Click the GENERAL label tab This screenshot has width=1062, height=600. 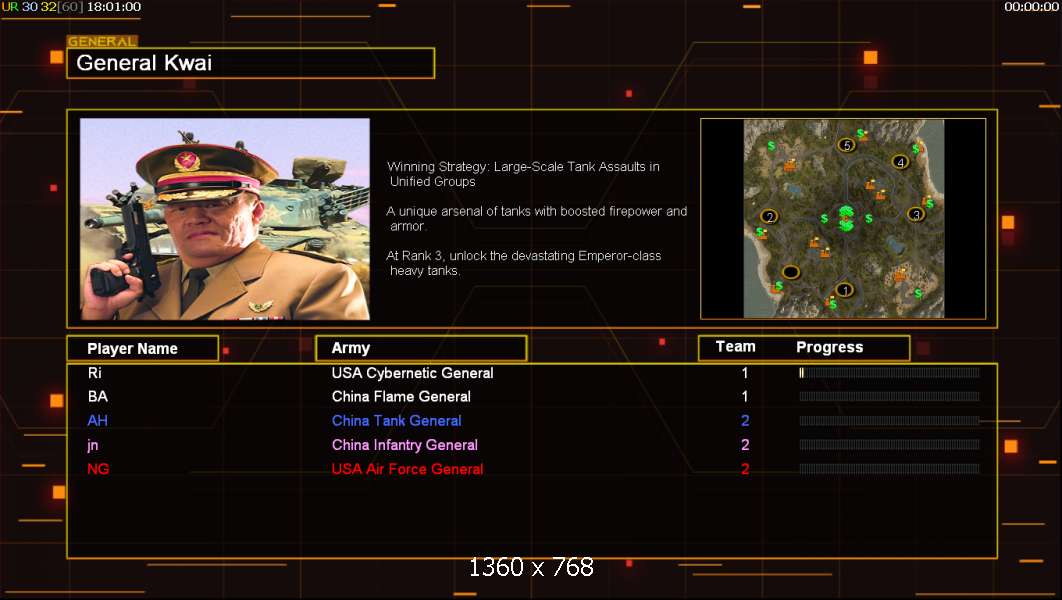point(102,41)
